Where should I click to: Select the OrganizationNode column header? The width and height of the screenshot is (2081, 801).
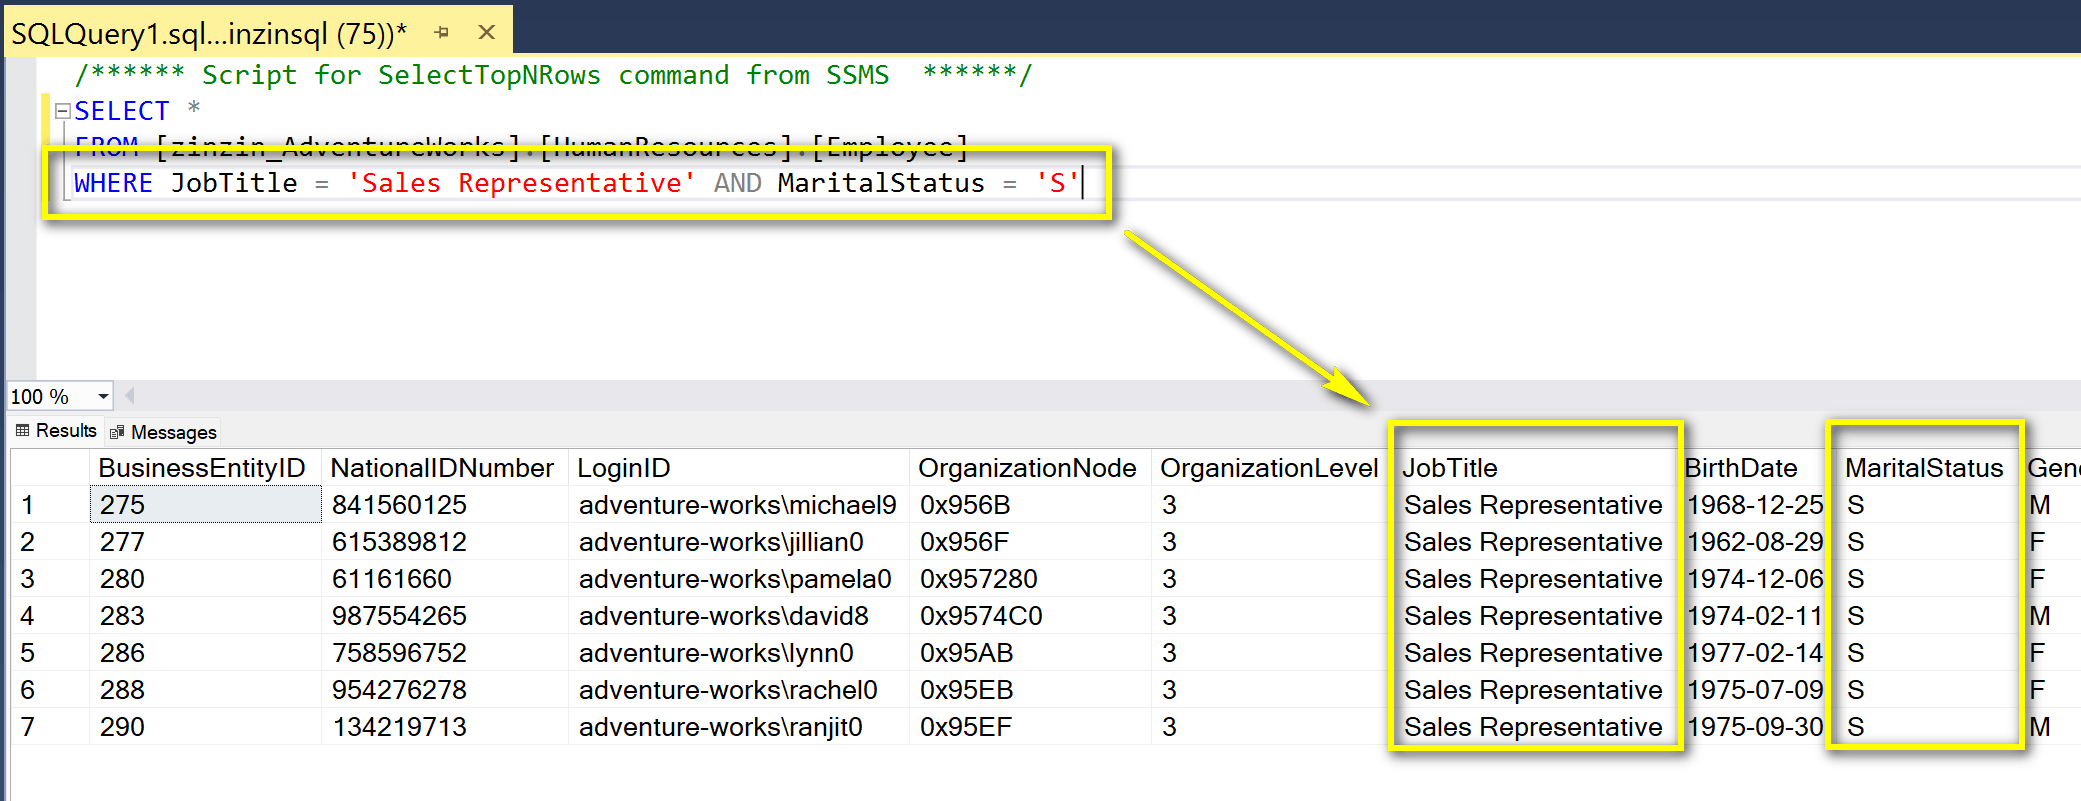[1031, 468]
